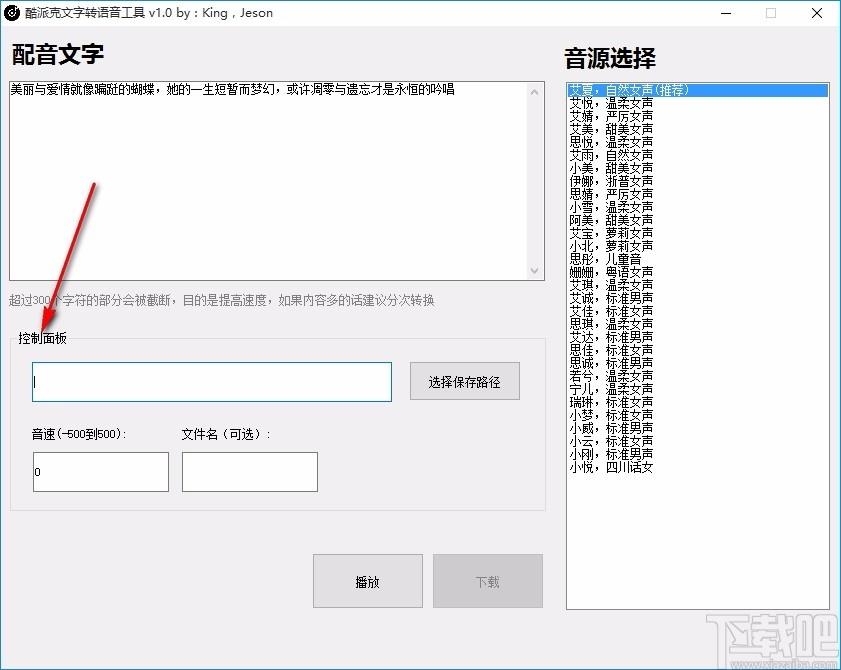Select voice 小美，甜美女声

(697, 168)
